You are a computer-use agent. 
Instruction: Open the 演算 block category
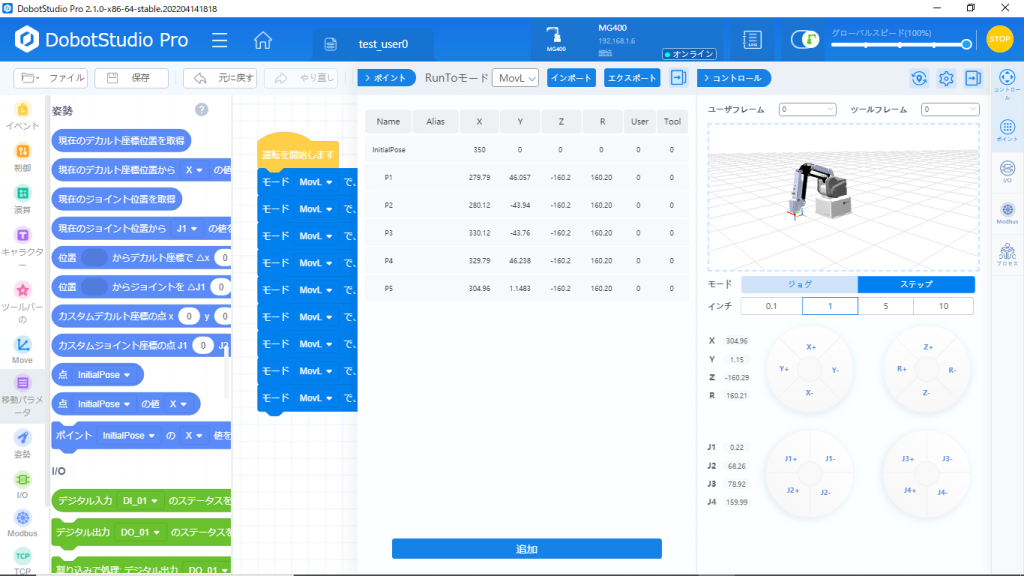click(23, 199)
